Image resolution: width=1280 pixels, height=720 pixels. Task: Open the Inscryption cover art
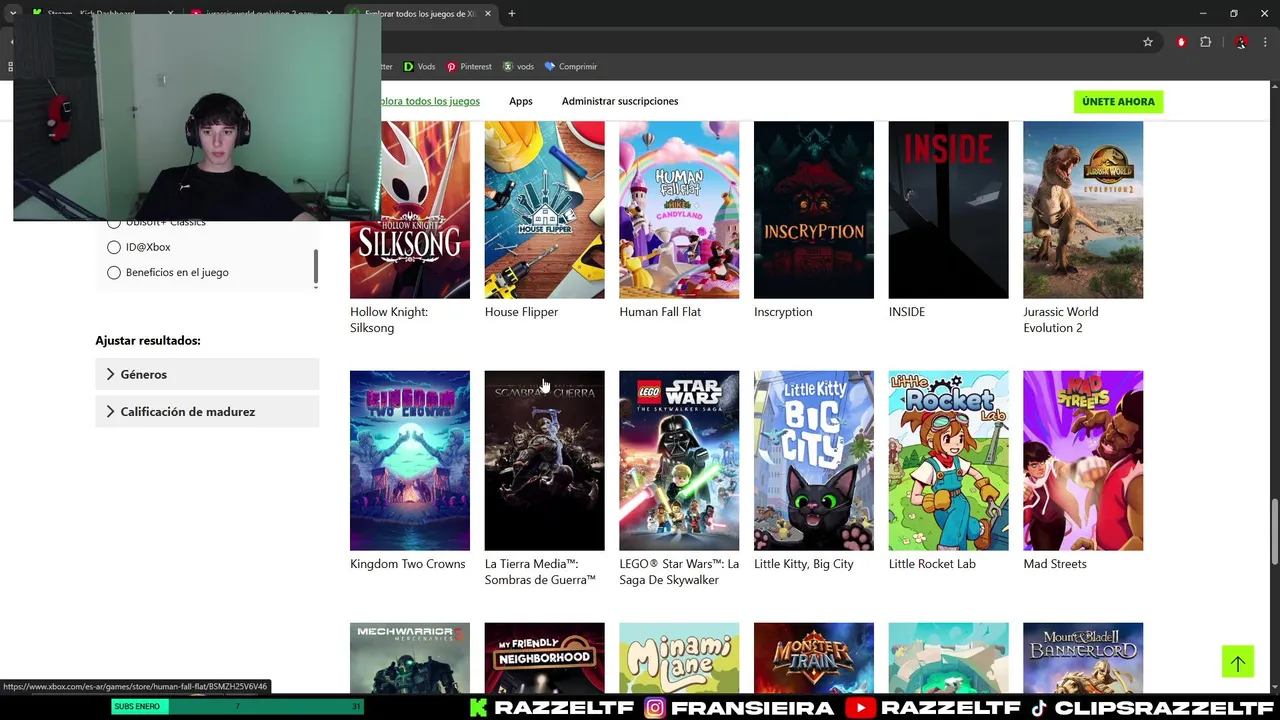tap(814, 209)
